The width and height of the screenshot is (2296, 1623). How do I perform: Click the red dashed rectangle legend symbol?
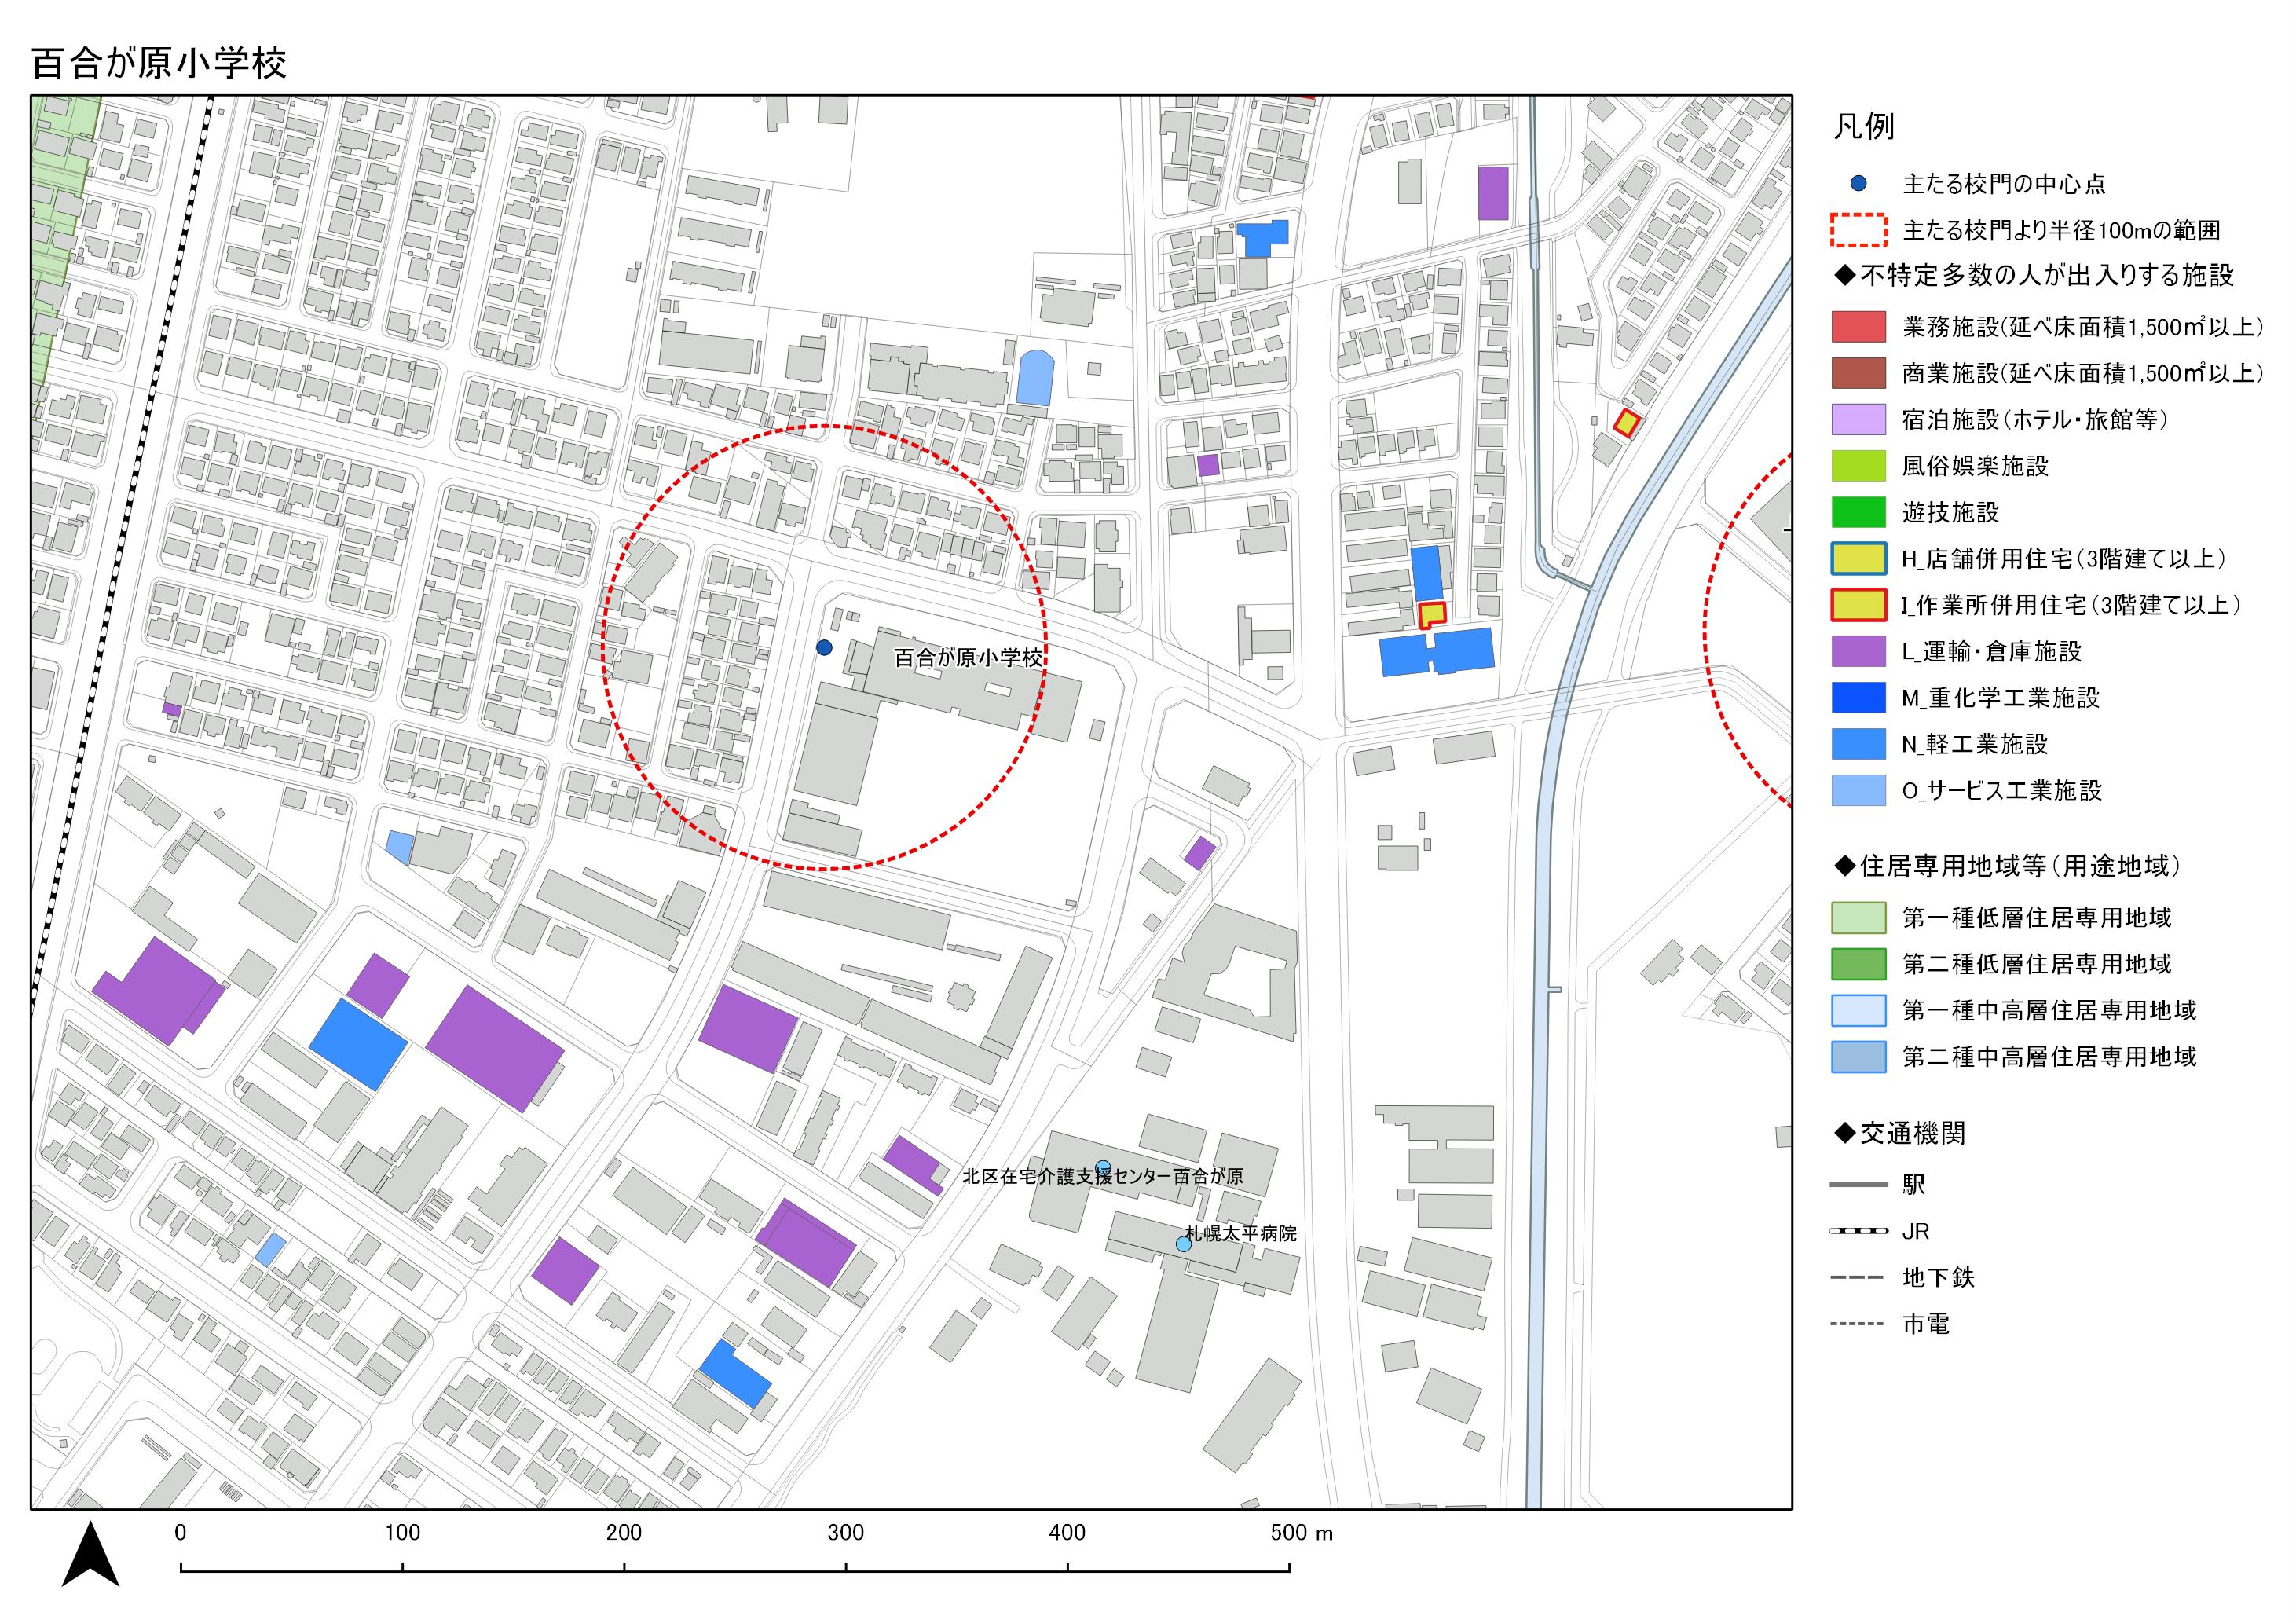pos(1858,230)
